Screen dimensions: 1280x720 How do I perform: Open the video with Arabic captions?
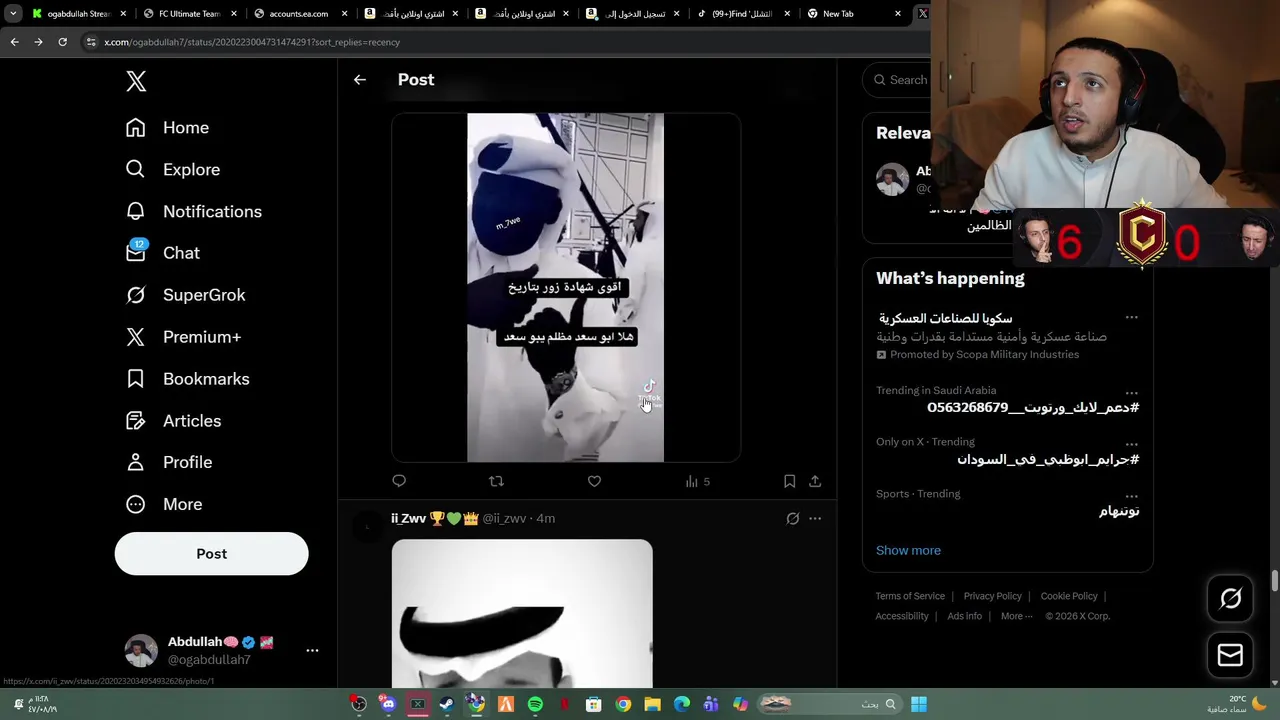[565, 288]
